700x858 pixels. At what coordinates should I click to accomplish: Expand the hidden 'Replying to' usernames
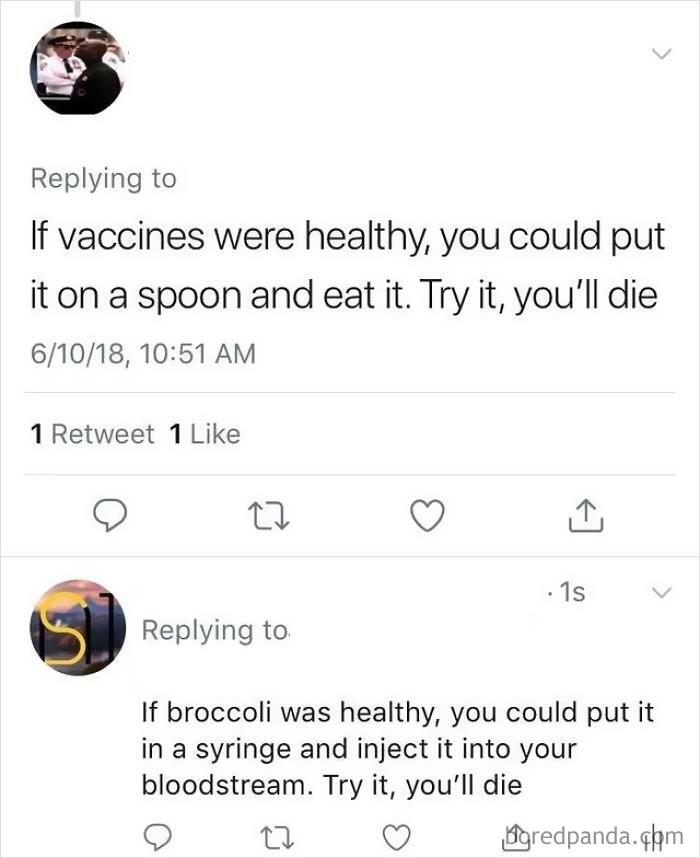click(x=104, y=178)
